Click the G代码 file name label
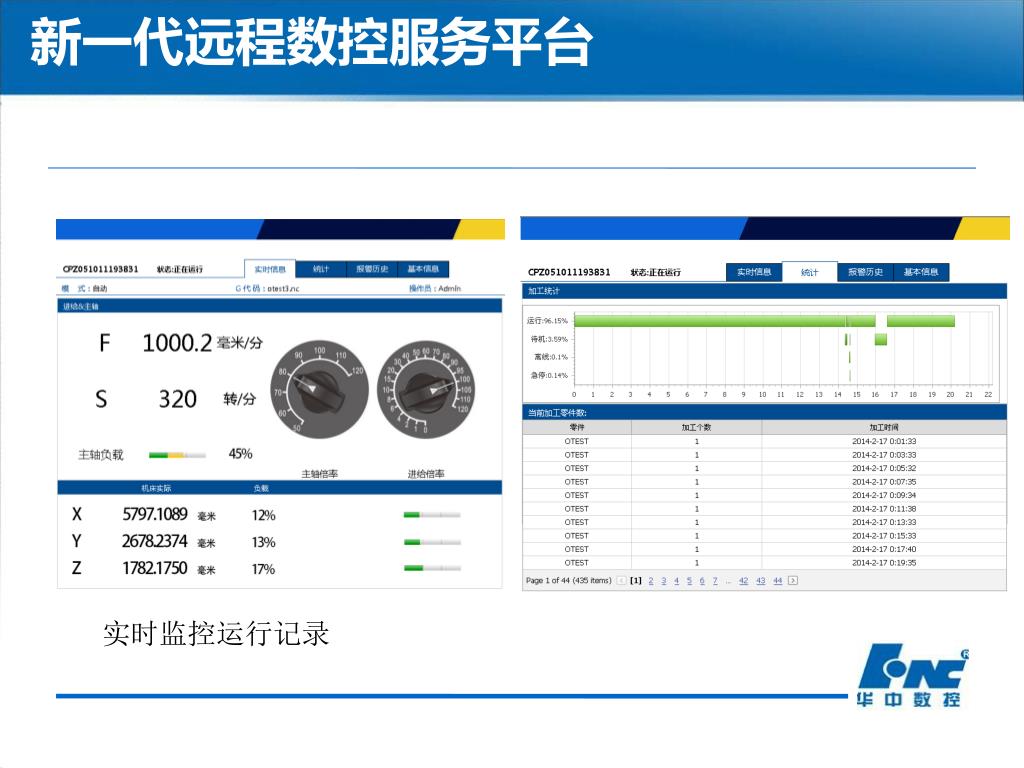The height and width of the screenshot is (768, 1024). 267,288
